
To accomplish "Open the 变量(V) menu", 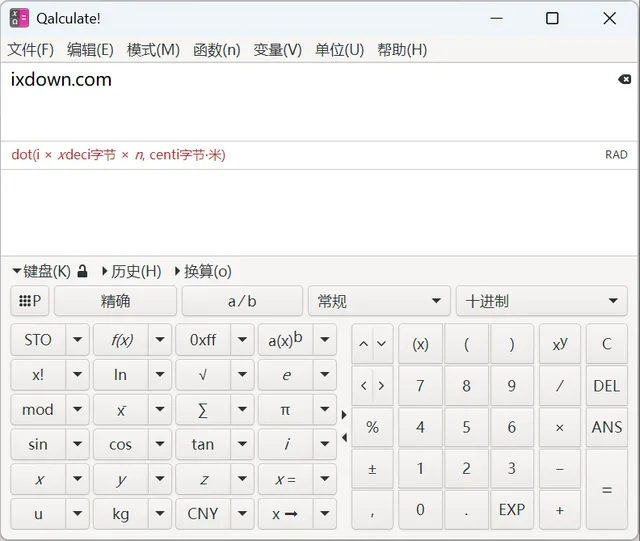I will click(278, 50).
